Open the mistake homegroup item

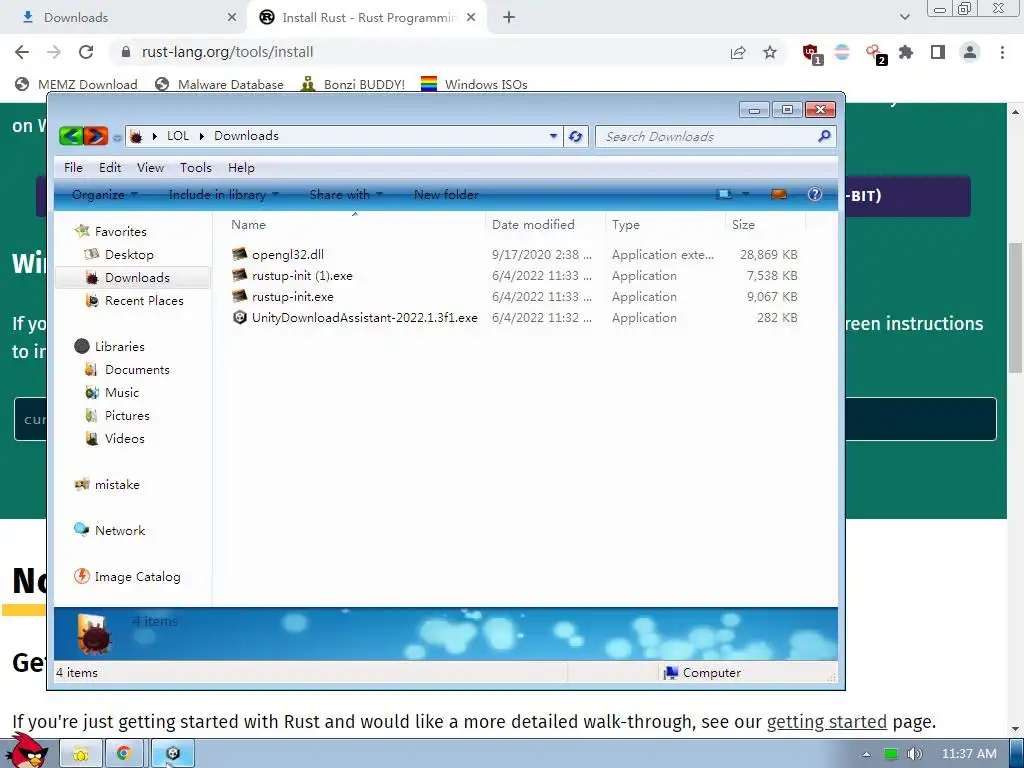[117, 485]
